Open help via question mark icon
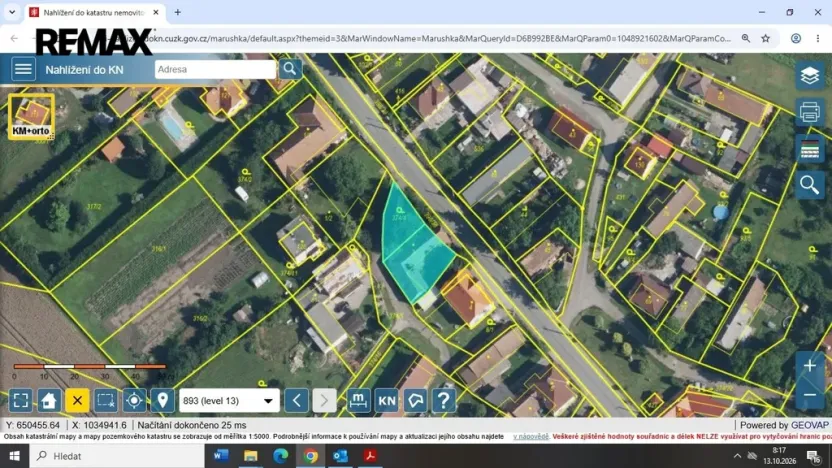Viewport: 832px width, 468px height. tap(444, 401)
